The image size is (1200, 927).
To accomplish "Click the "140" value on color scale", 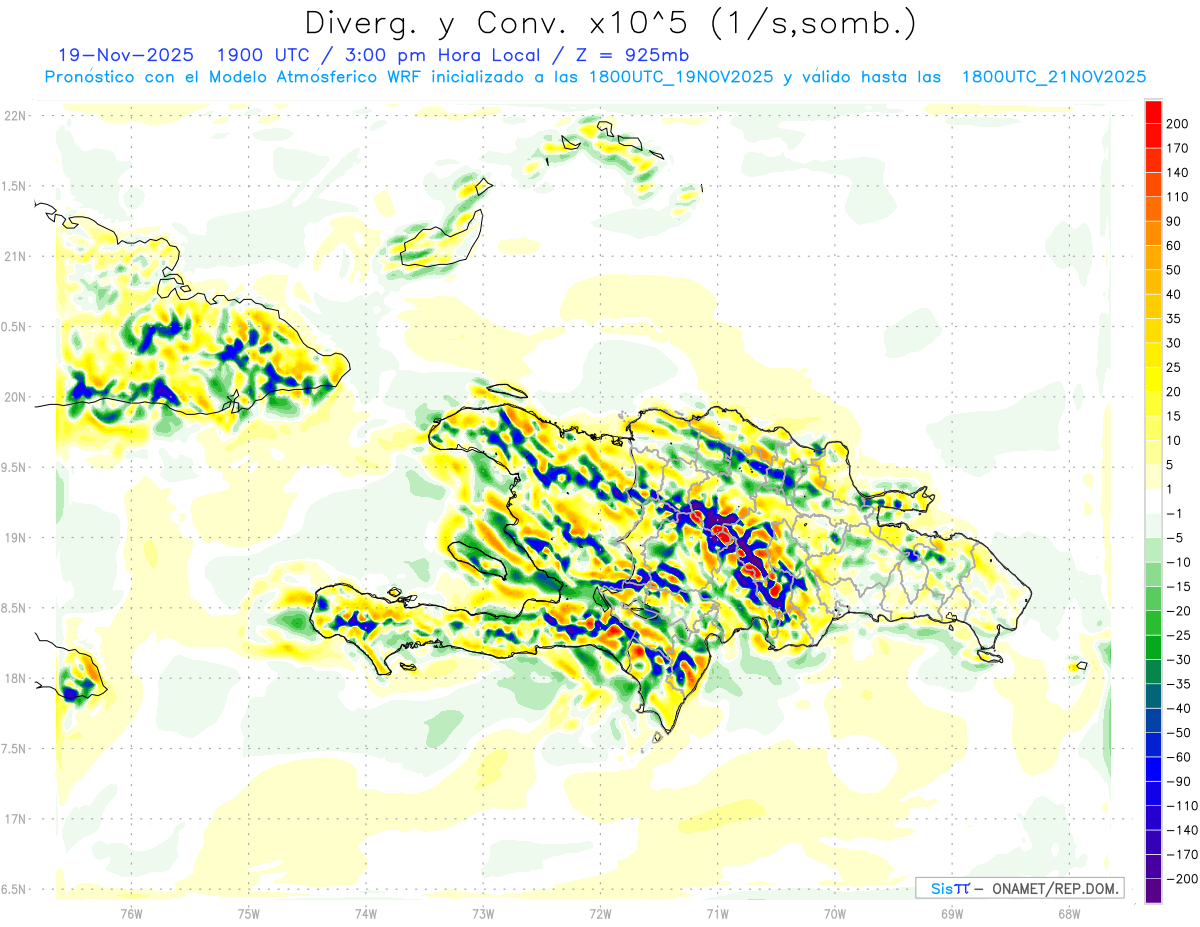I will 1177,173.
